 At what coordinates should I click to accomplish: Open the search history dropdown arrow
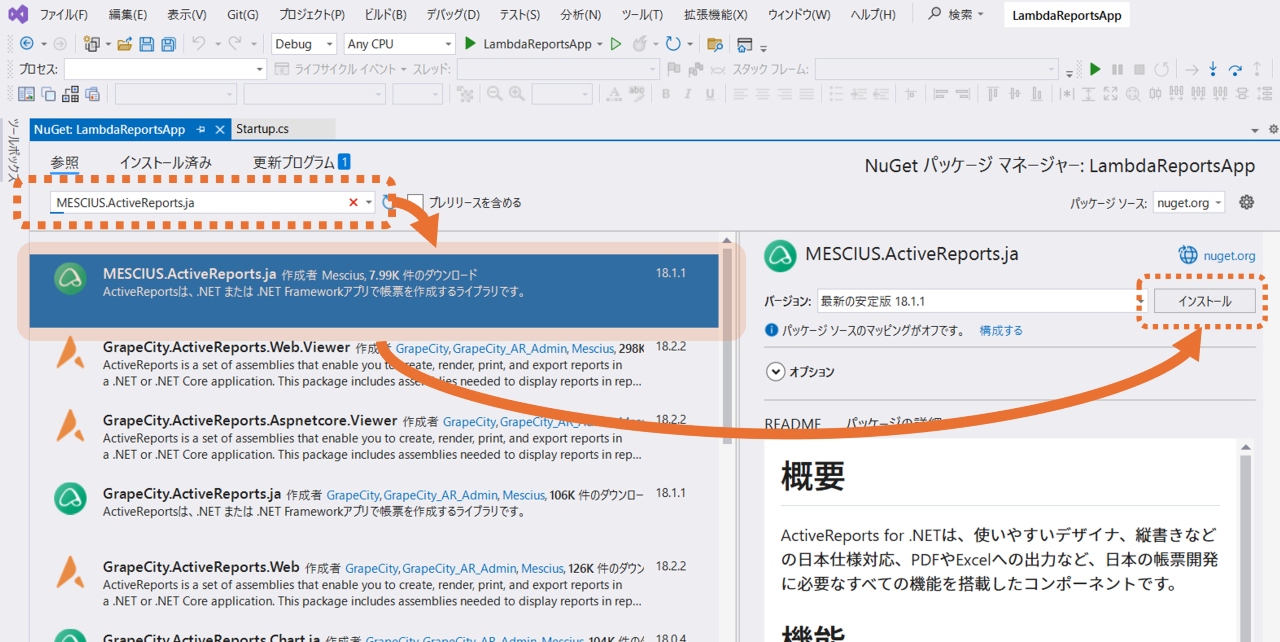(369, 202)
